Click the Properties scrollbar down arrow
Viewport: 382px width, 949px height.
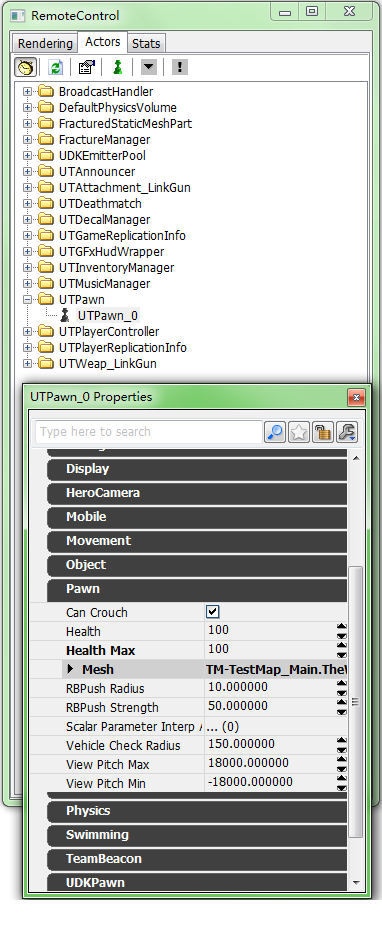coord(356,883)
